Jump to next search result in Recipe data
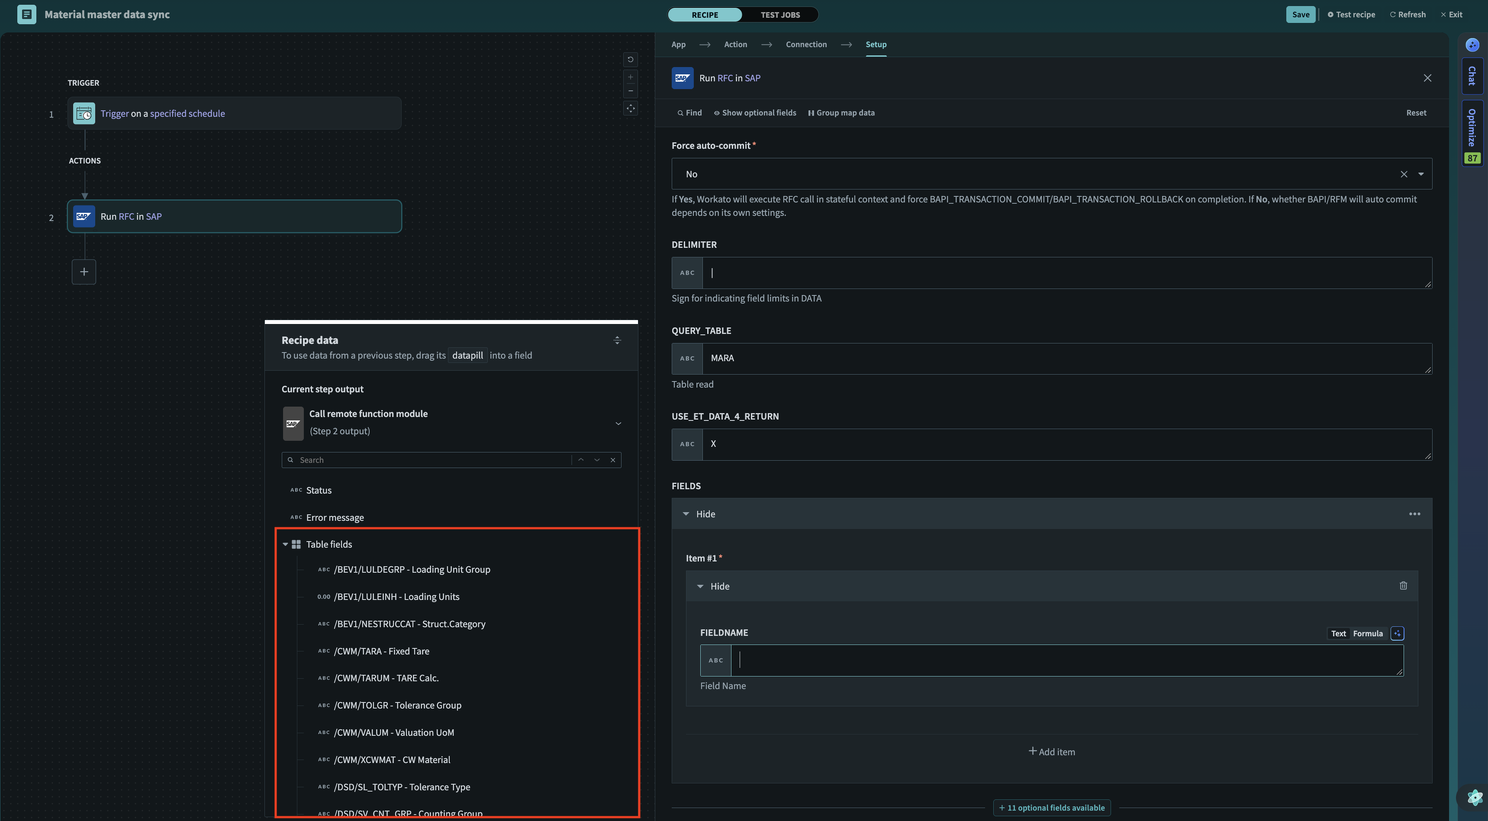 pyautogui.click(x=597, y=460)
